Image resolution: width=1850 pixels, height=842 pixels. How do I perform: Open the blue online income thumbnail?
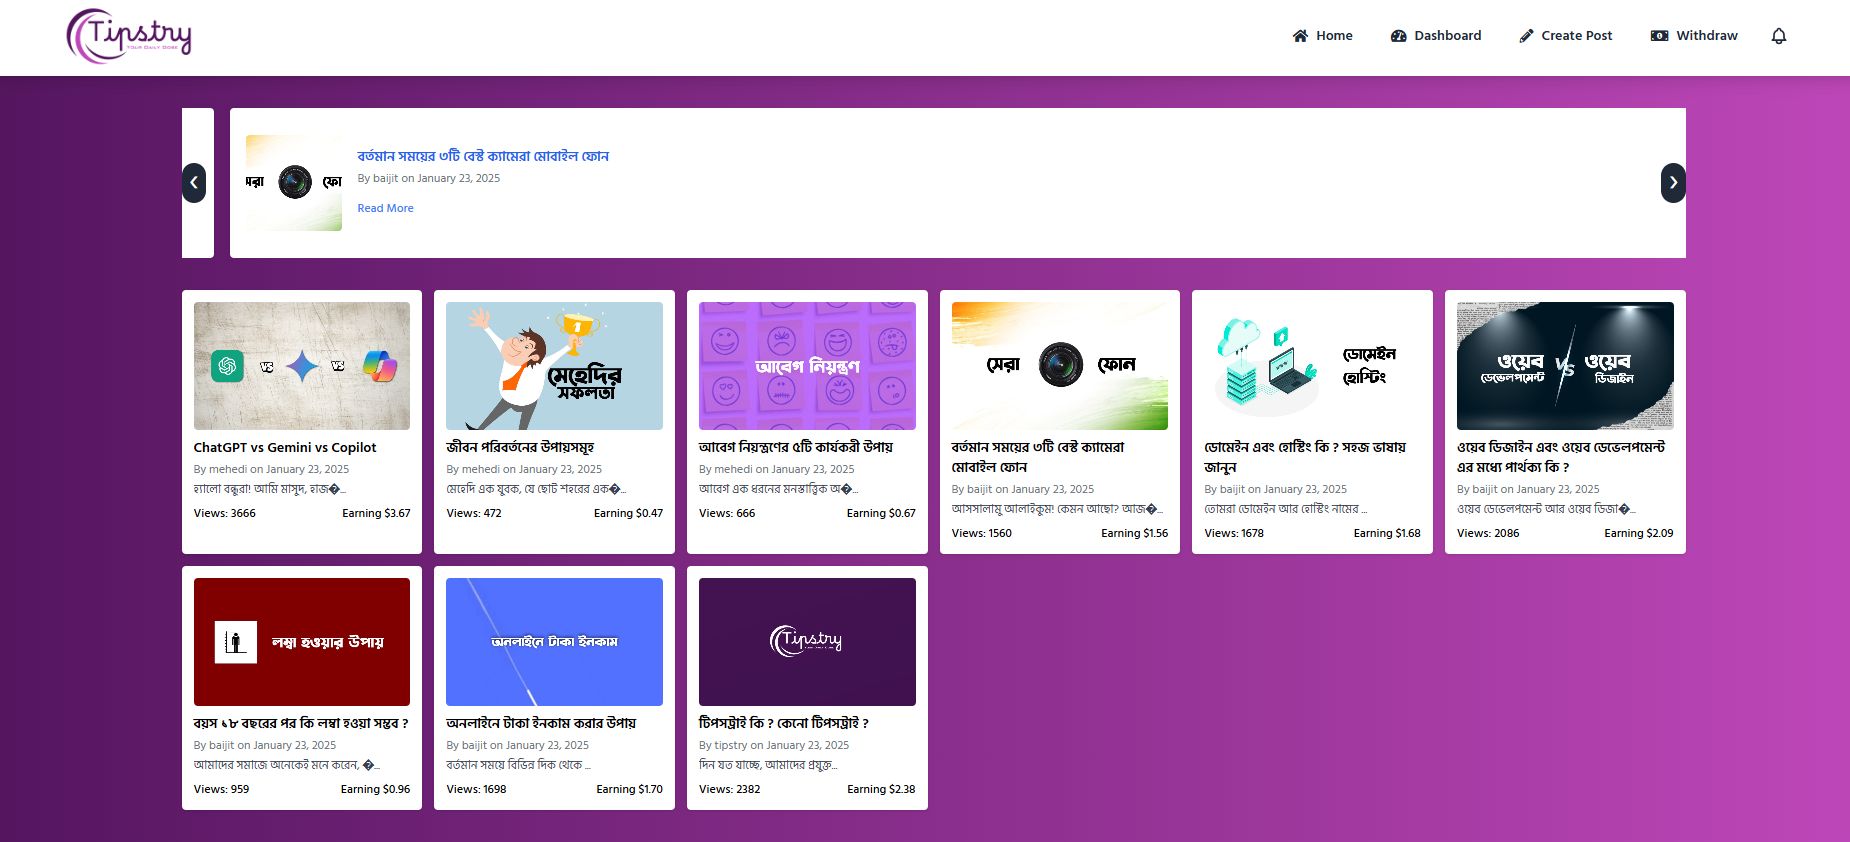(554, 642)
